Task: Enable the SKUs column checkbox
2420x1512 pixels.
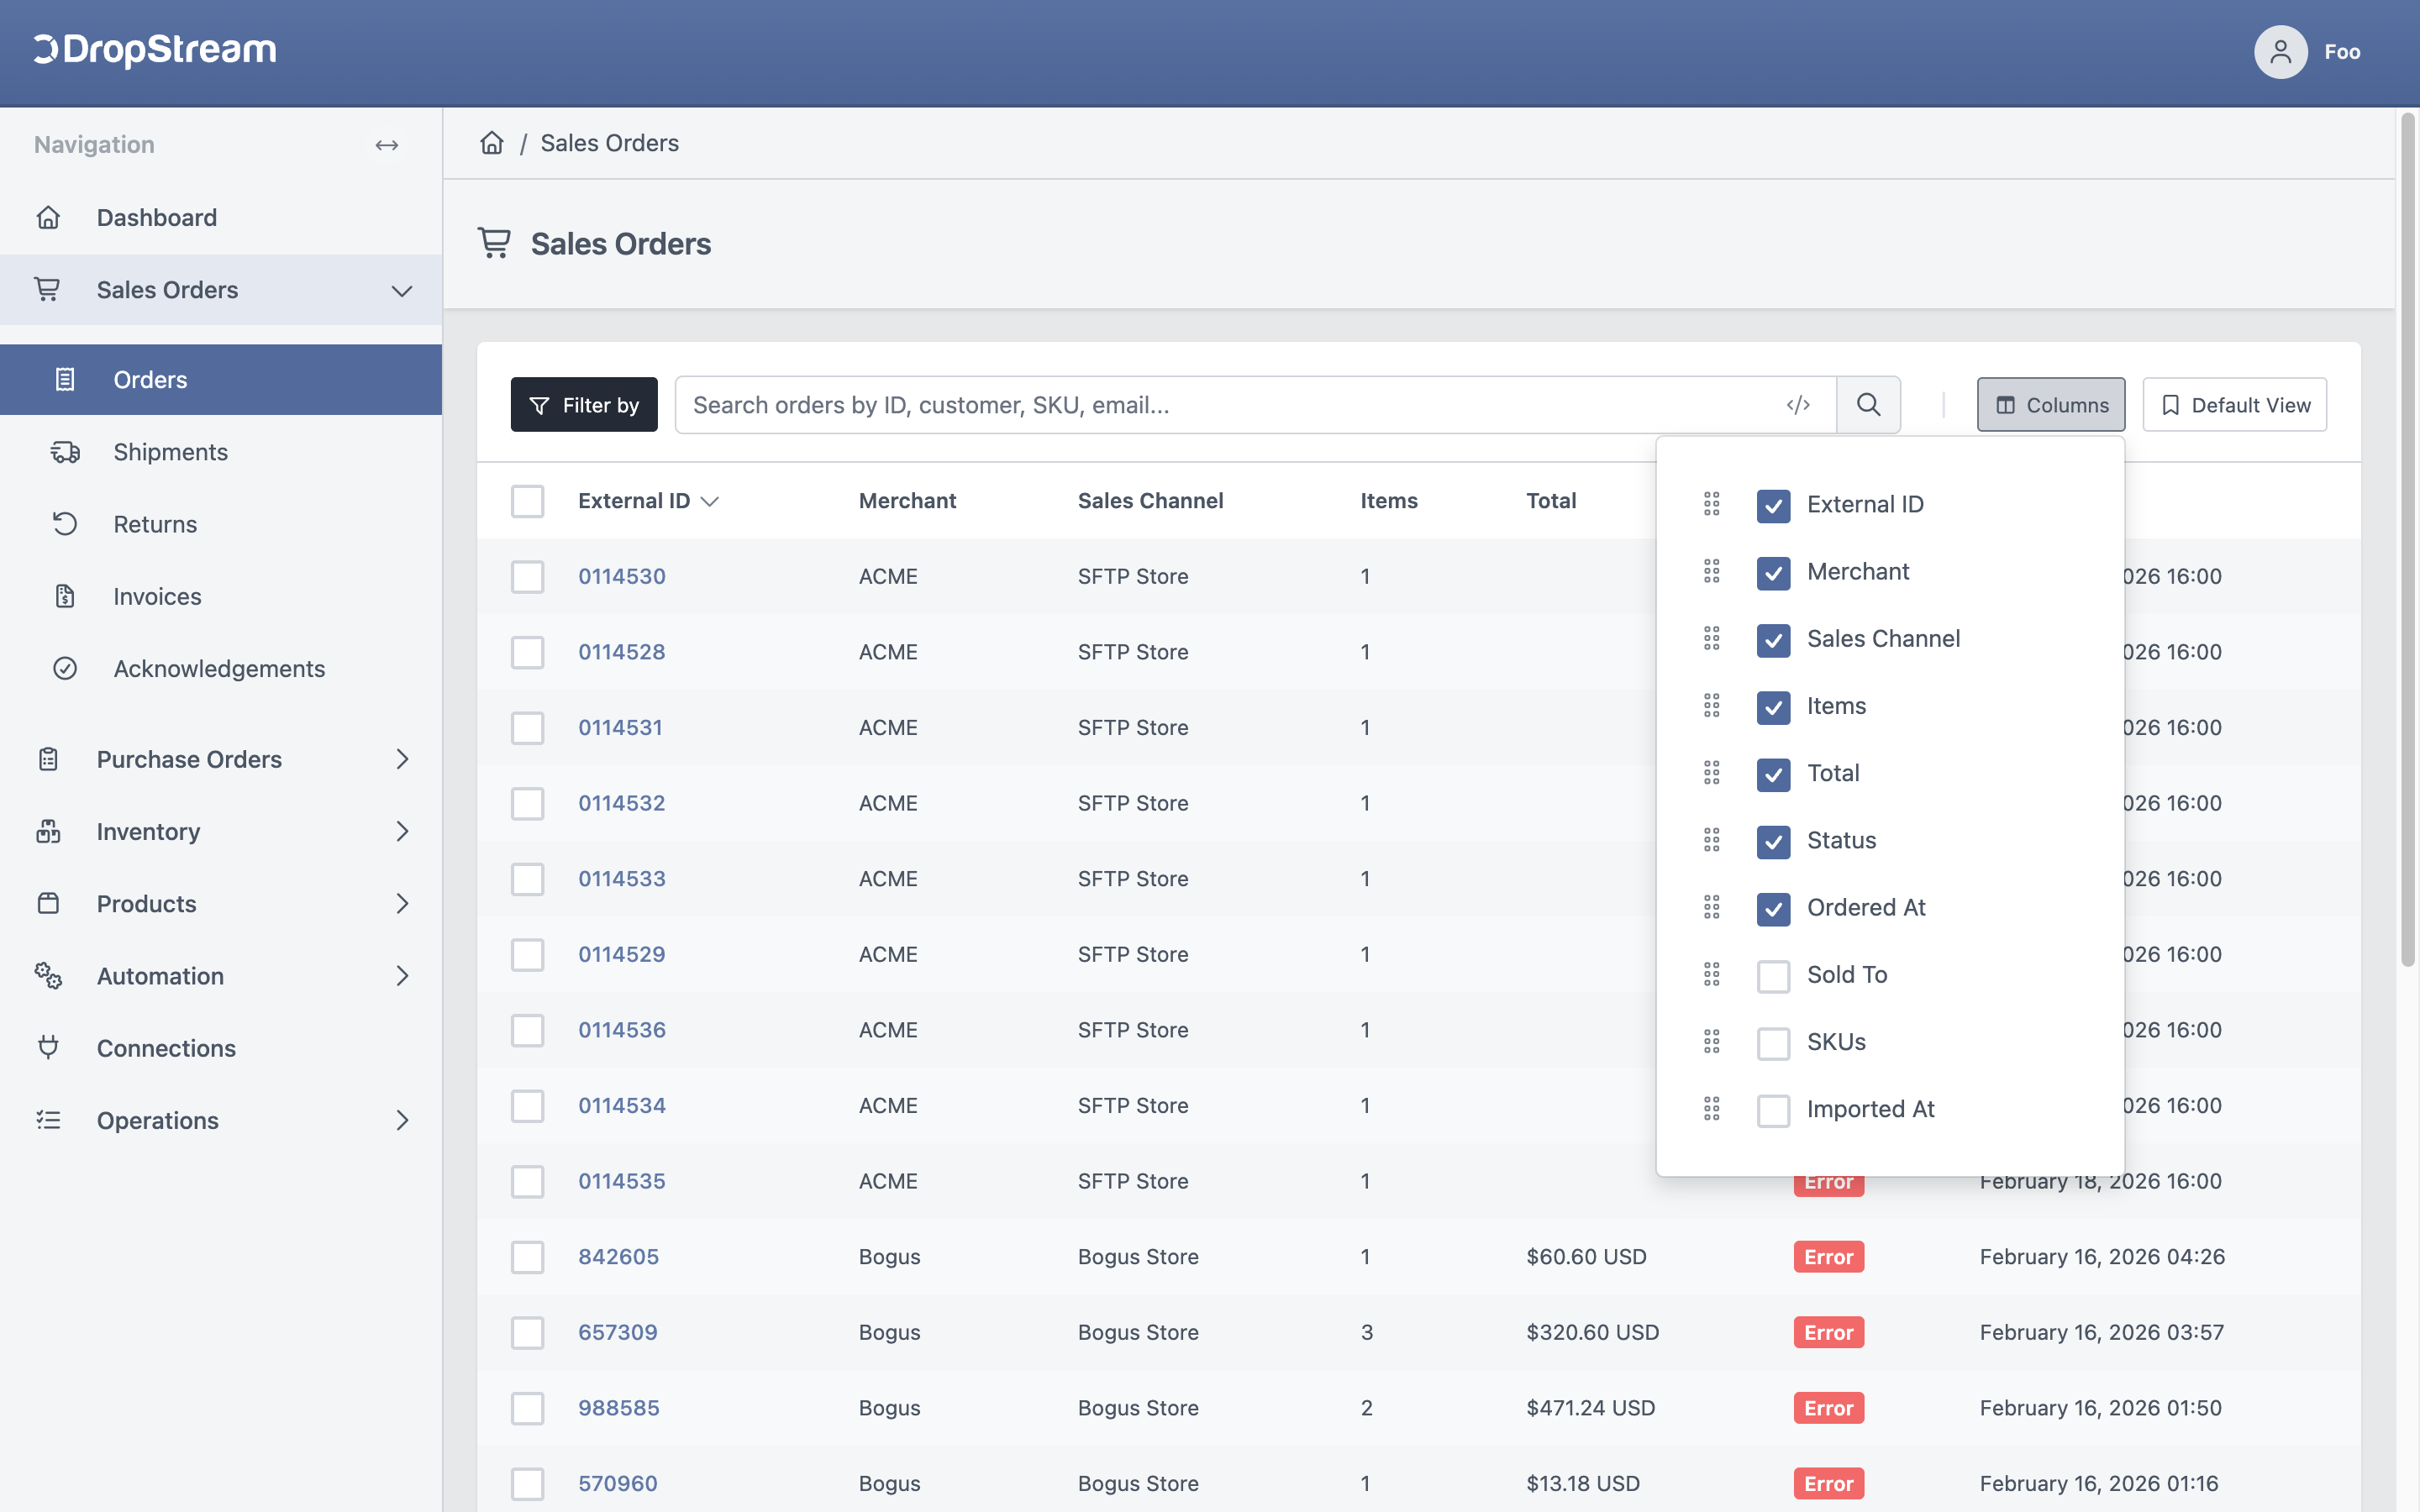Action: (1773, 1042)
